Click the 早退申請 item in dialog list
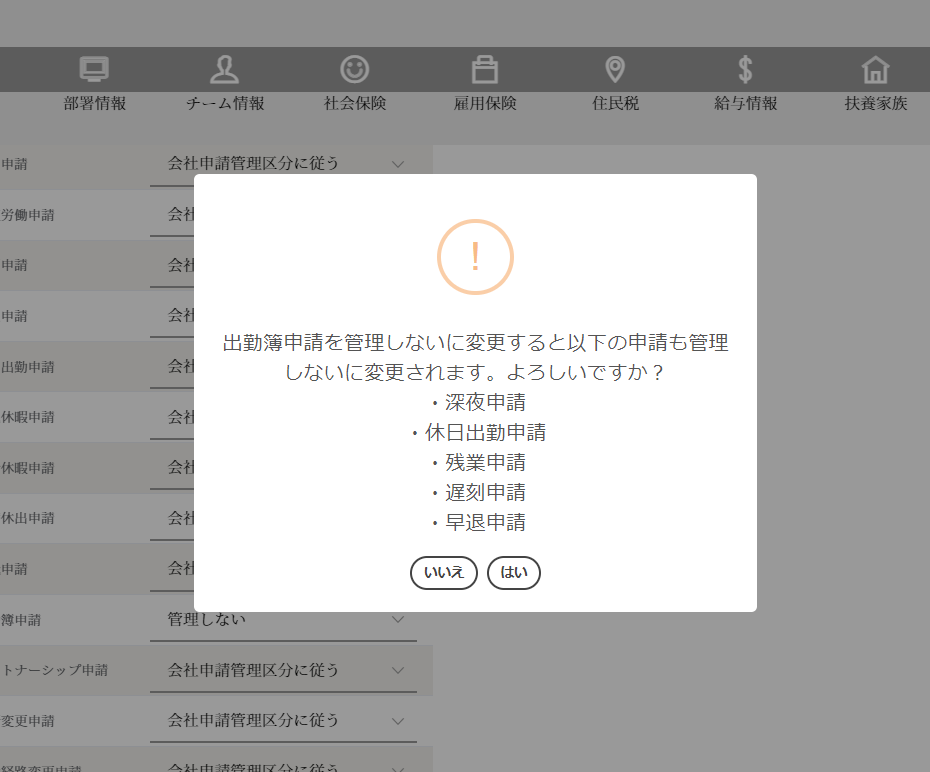 [485, 523]
